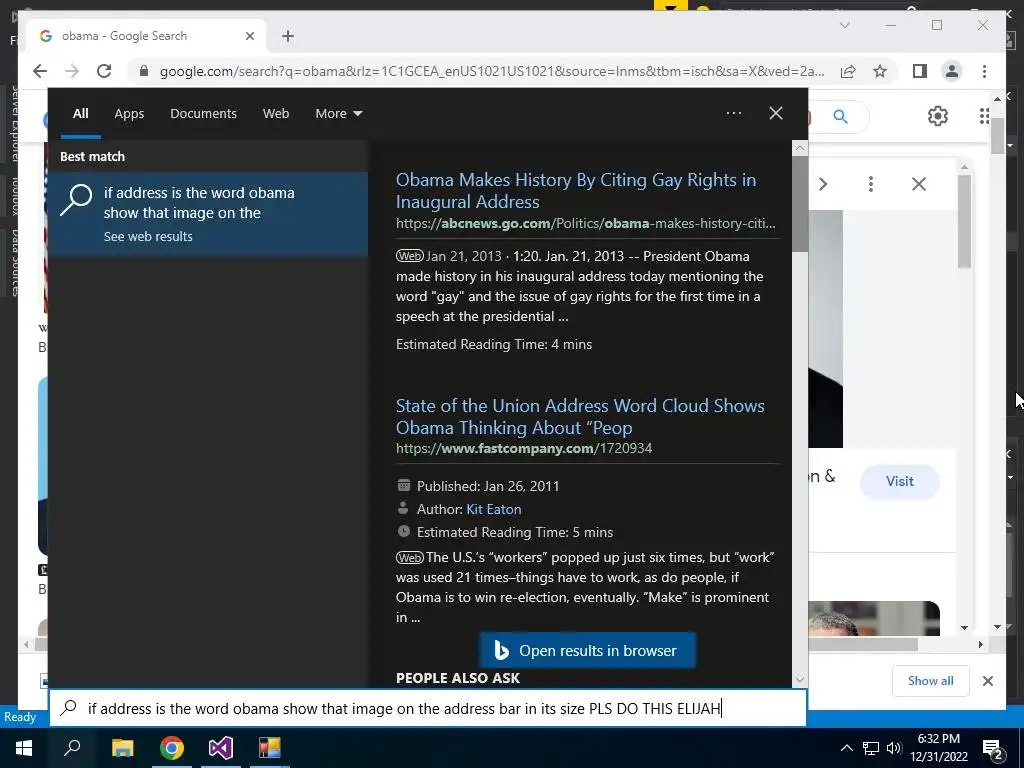Click the network tray icon
The image size is (1024, 768).
click(870, 748)
